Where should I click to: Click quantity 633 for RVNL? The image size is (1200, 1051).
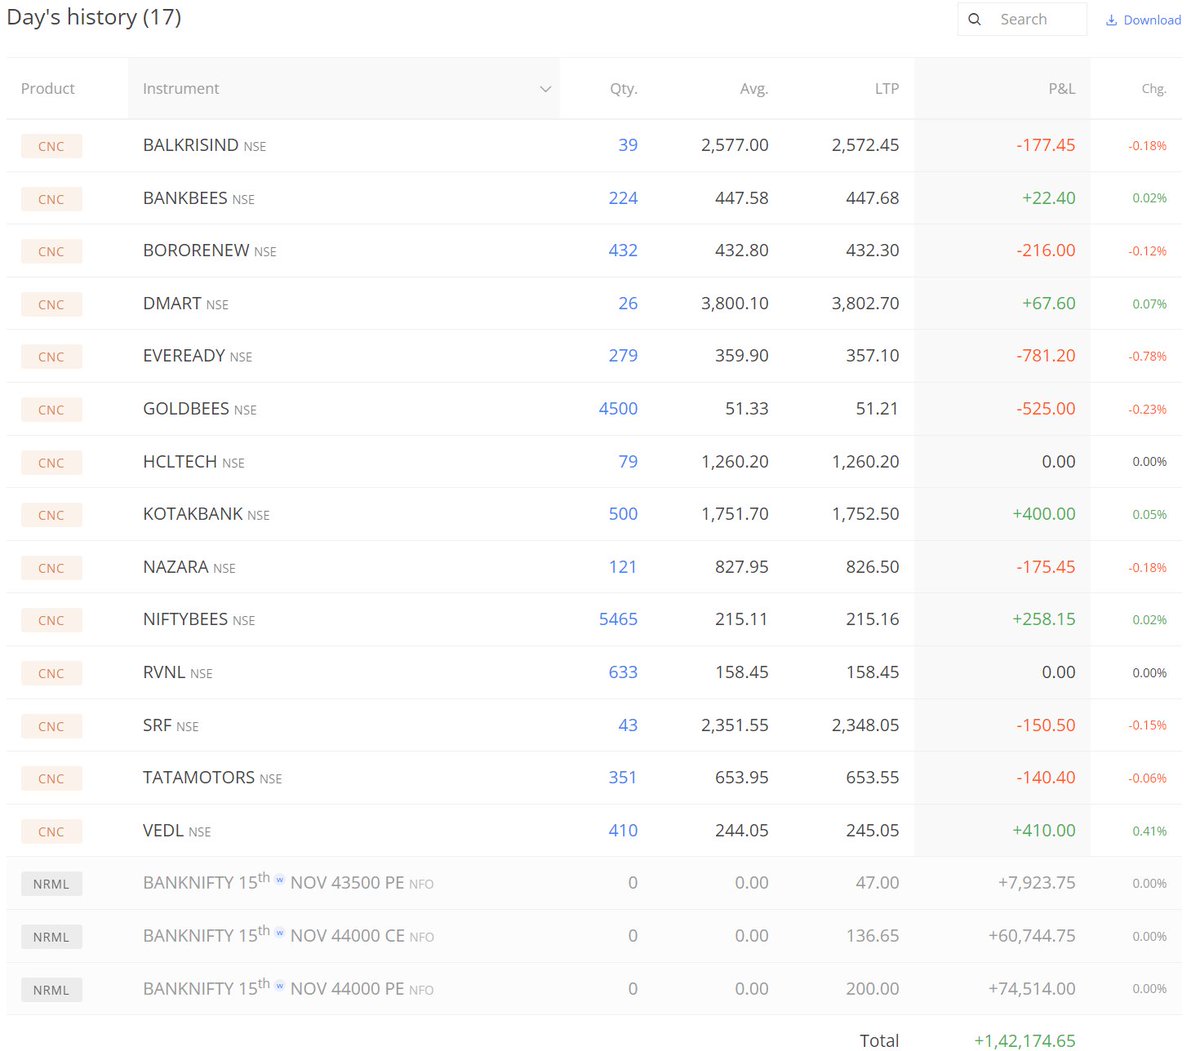coord(623,673)
